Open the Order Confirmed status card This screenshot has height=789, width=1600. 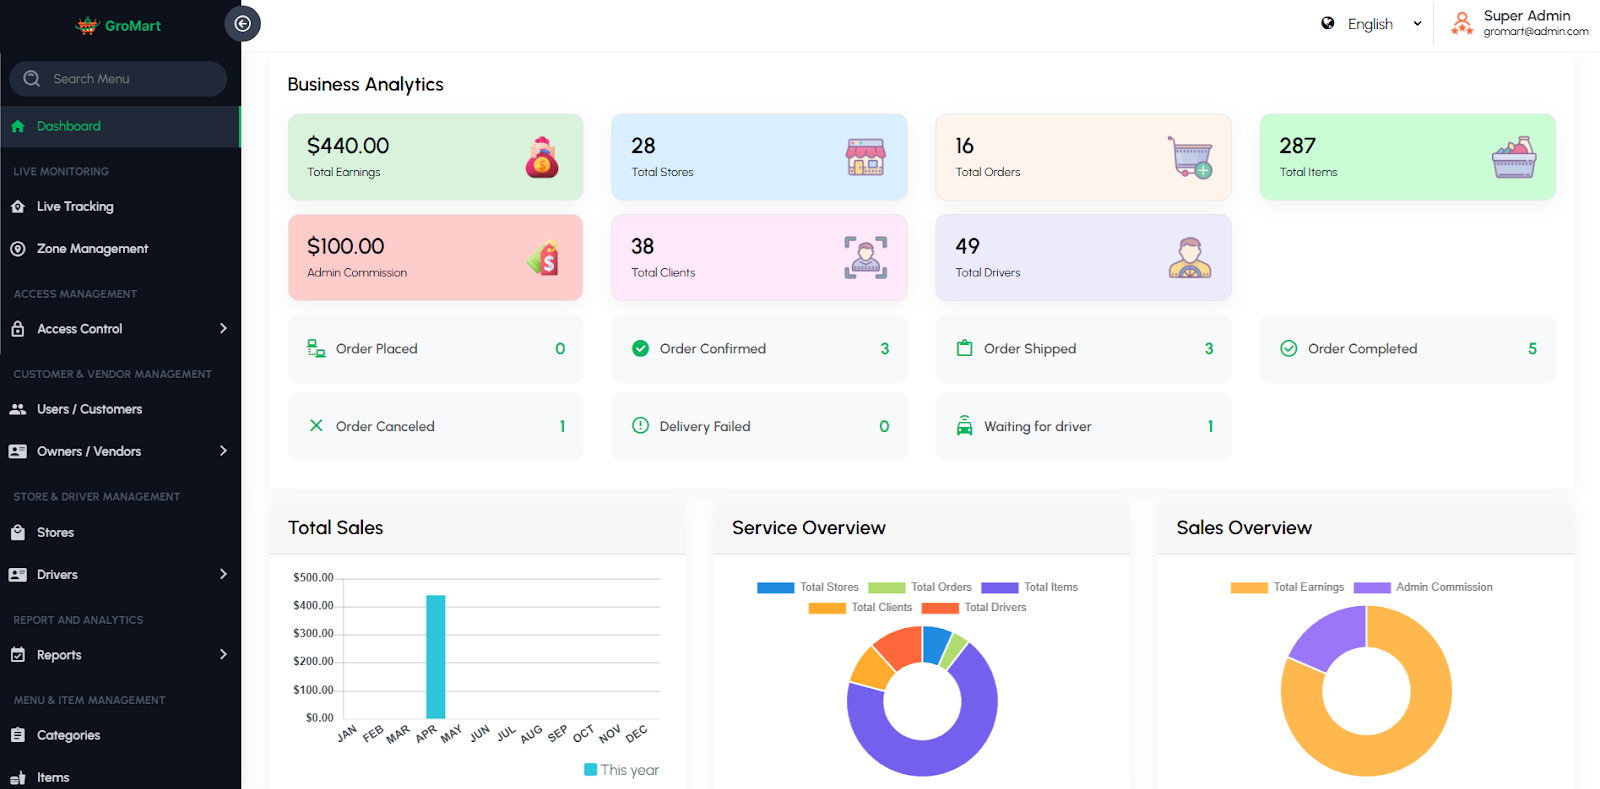pos(759,349)
